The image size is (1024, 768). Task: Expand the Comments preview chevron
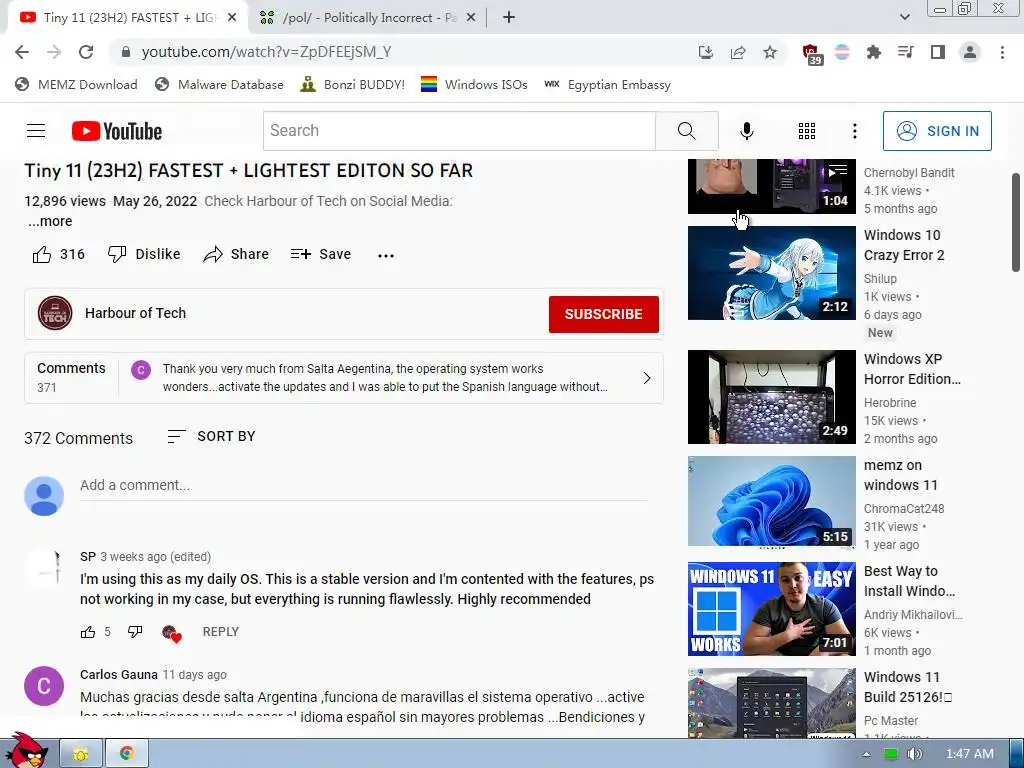pos(647,378)
